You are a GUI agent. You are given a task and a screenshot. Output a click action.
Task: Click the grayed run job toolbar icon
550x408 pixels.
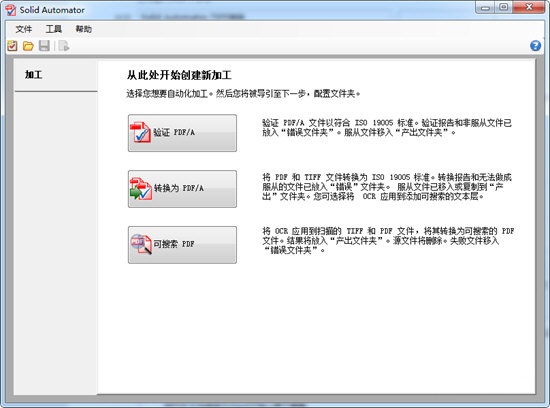click(x=64, y=46)
